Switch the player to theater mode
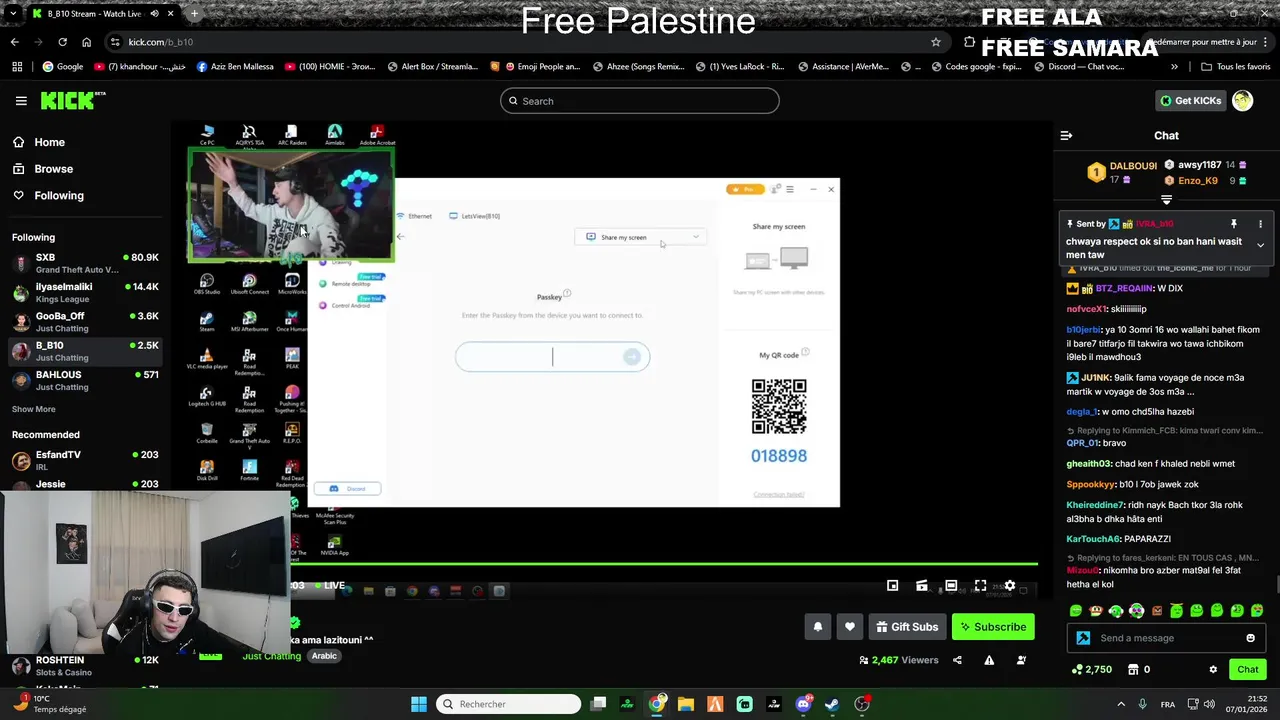This screenshot has width=1280, height=720. pos(951,586)
